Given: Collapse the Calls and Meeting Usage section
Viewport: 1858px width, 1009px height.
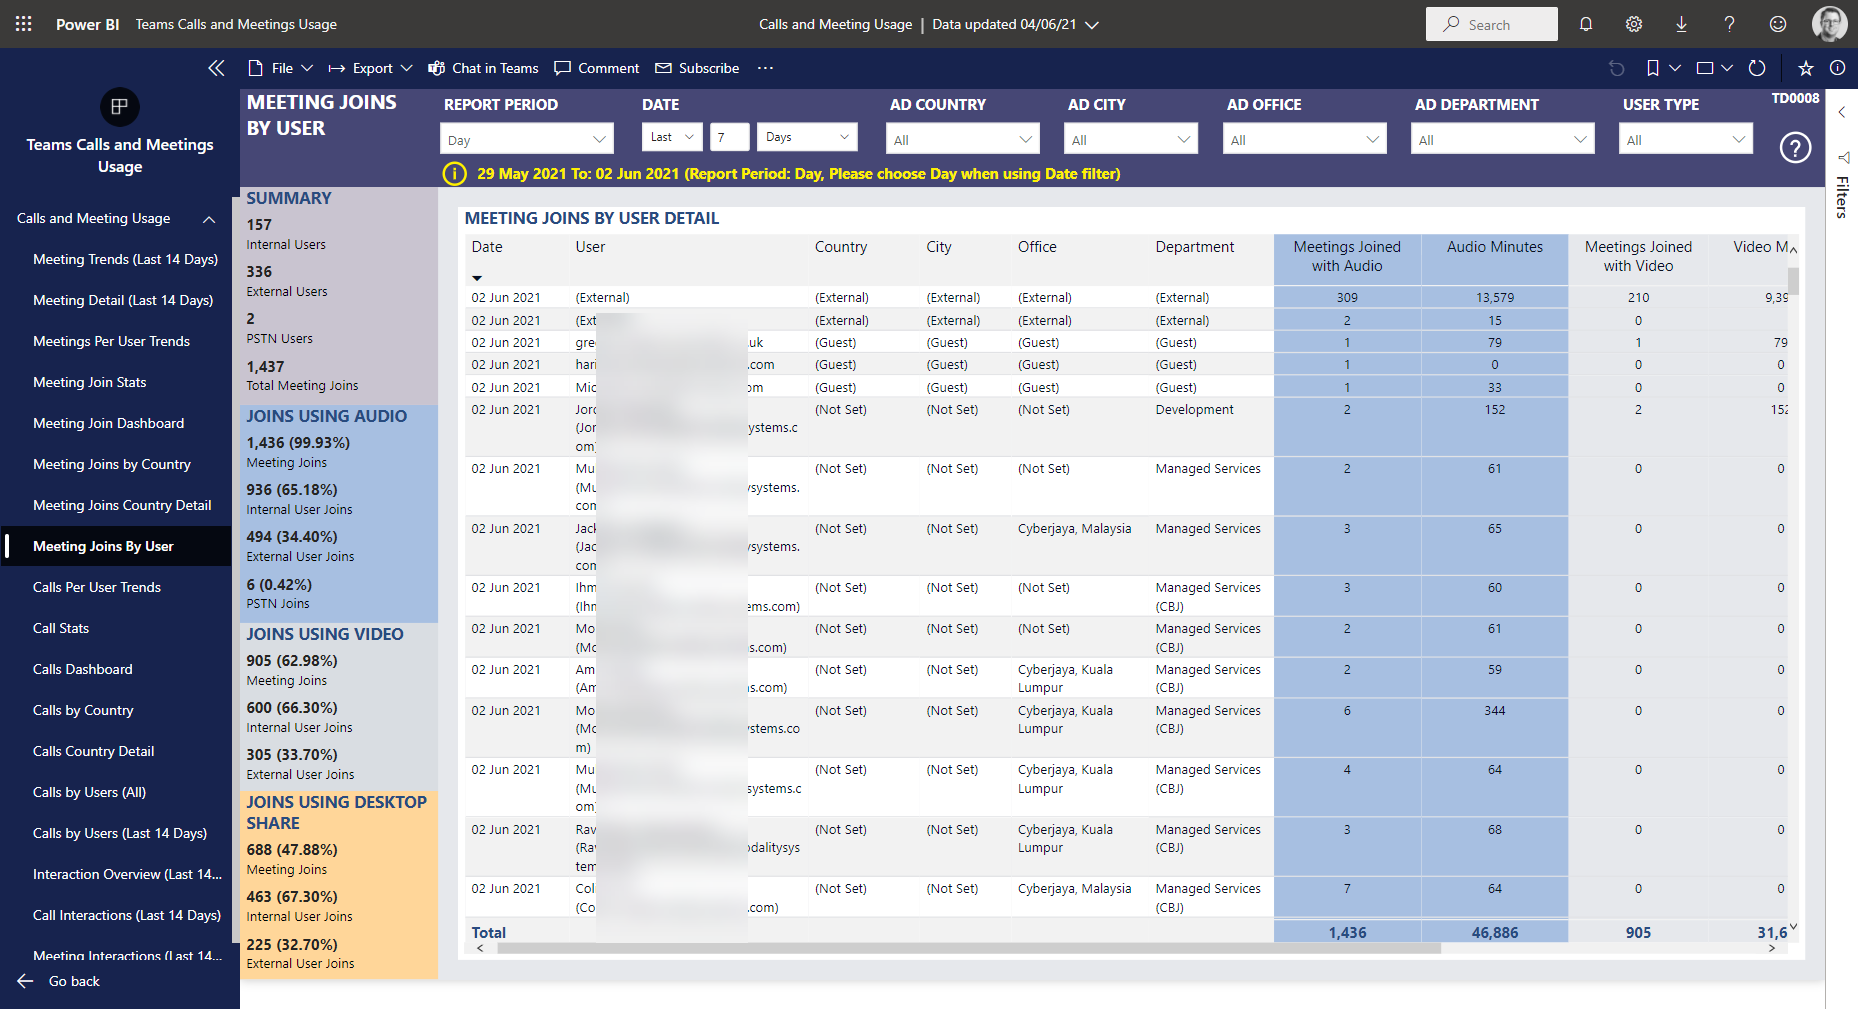Looking at the screenshot, I should [x=209, y=219].
